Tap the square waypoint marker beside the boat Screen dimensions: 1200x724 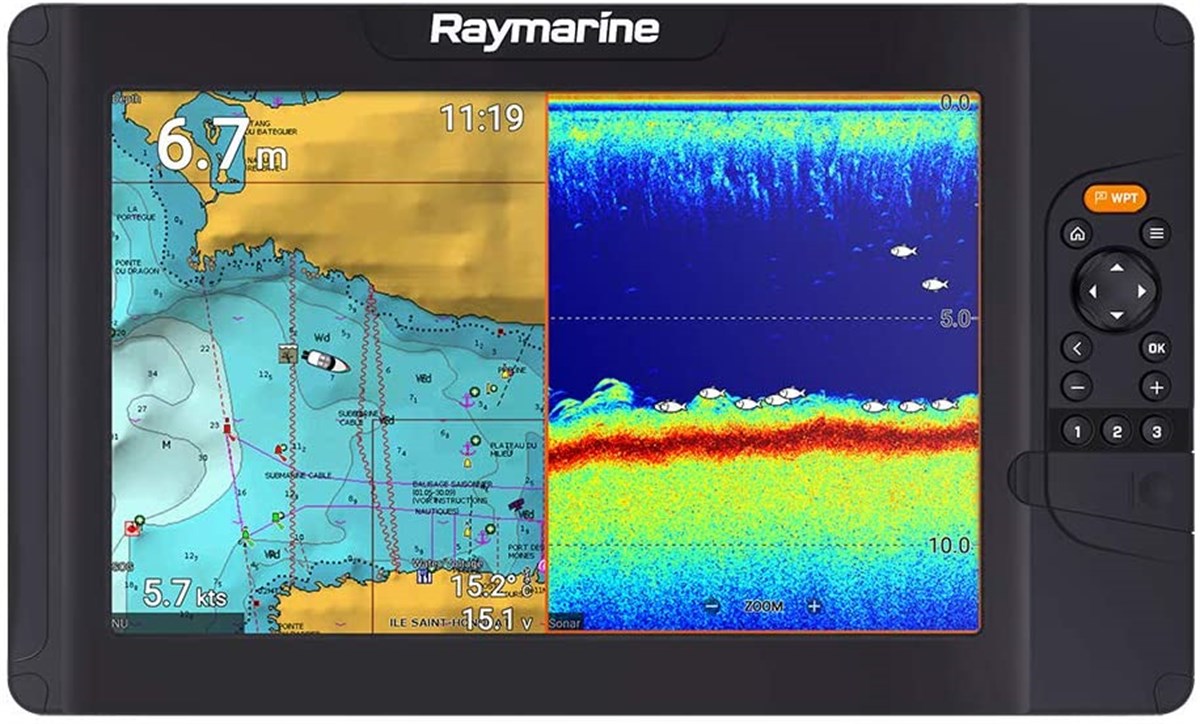click(287, 353)
